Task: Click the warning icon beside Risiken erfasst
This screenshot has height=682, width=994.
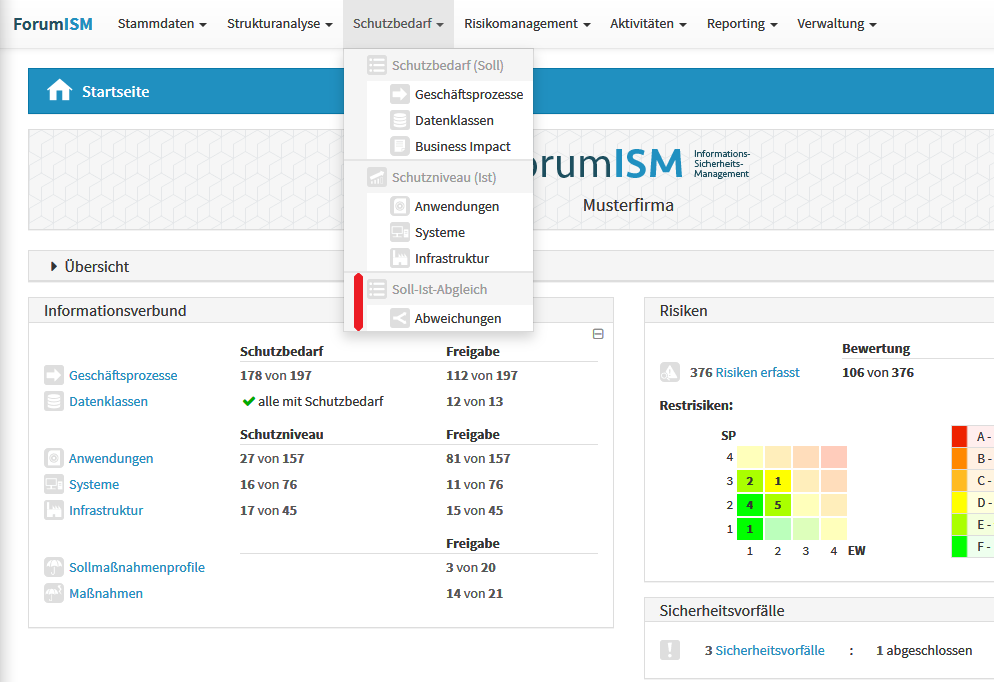Action: pyautogui.click(x=669, y=372)
